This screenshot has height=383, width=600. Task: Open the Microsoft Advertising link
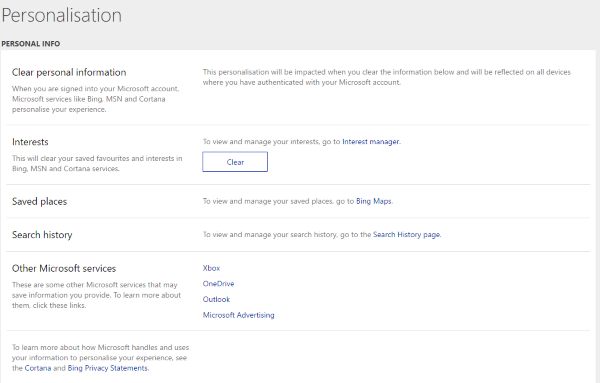pyautogui.click(x=238, y=315)
